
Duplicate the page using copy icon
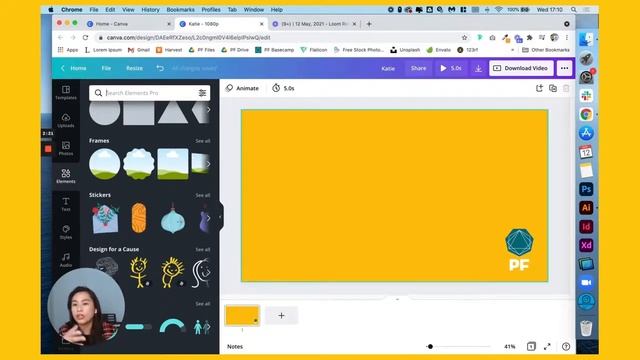pyautogui.click(x=553, y=88)
